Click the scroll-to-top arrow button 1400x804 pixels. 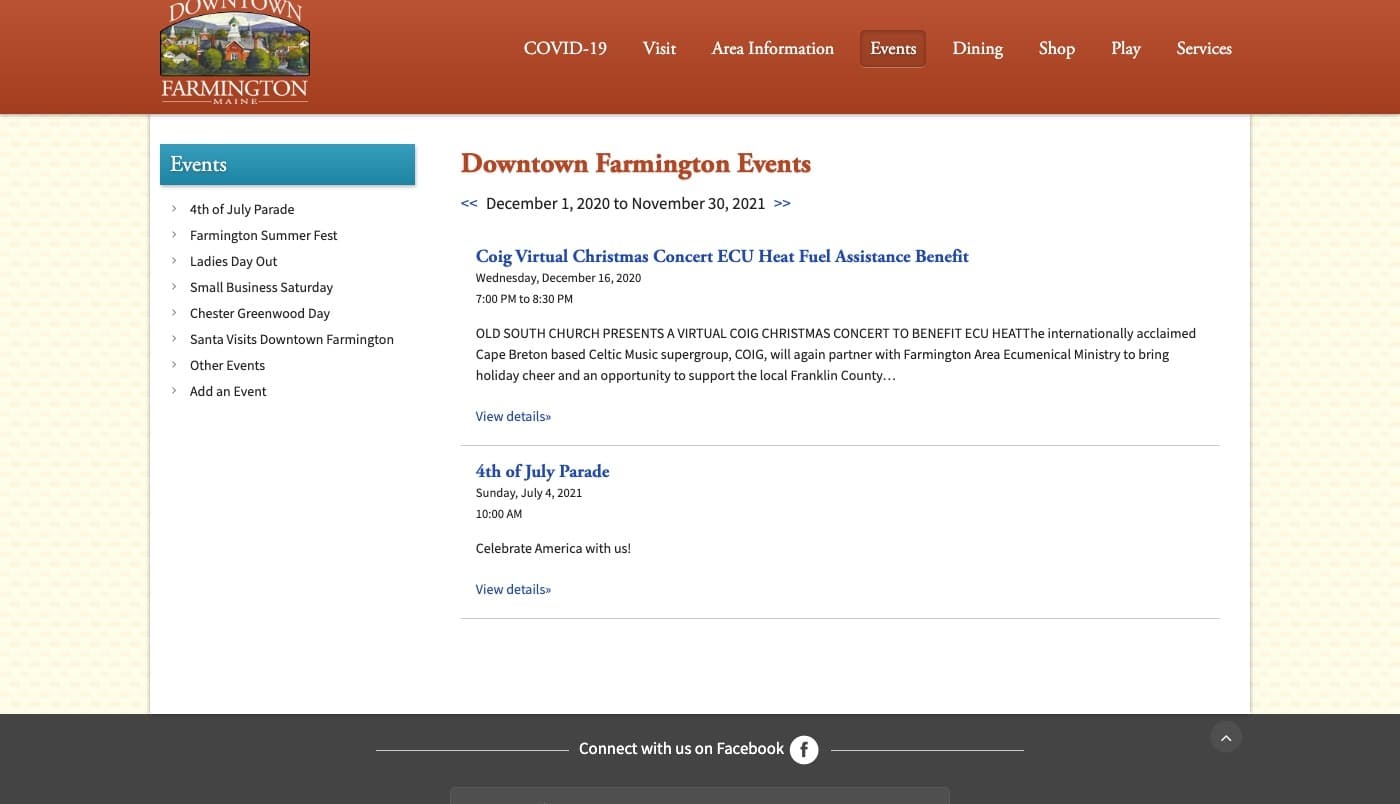pyautogui.click(x=1226, y=737)
